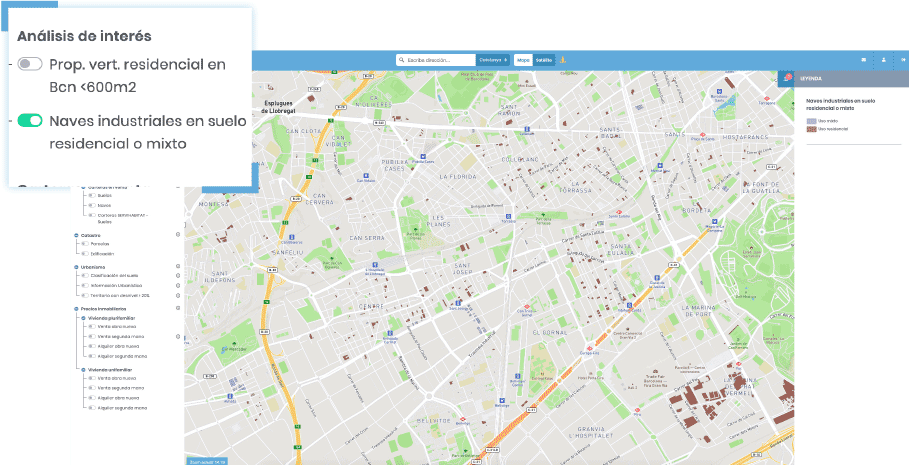Image resolution: width=909 pixels, height=465 pixels.
Task: Toggle the Clasificación del suelo switch
Action: (x=85, y=276)
